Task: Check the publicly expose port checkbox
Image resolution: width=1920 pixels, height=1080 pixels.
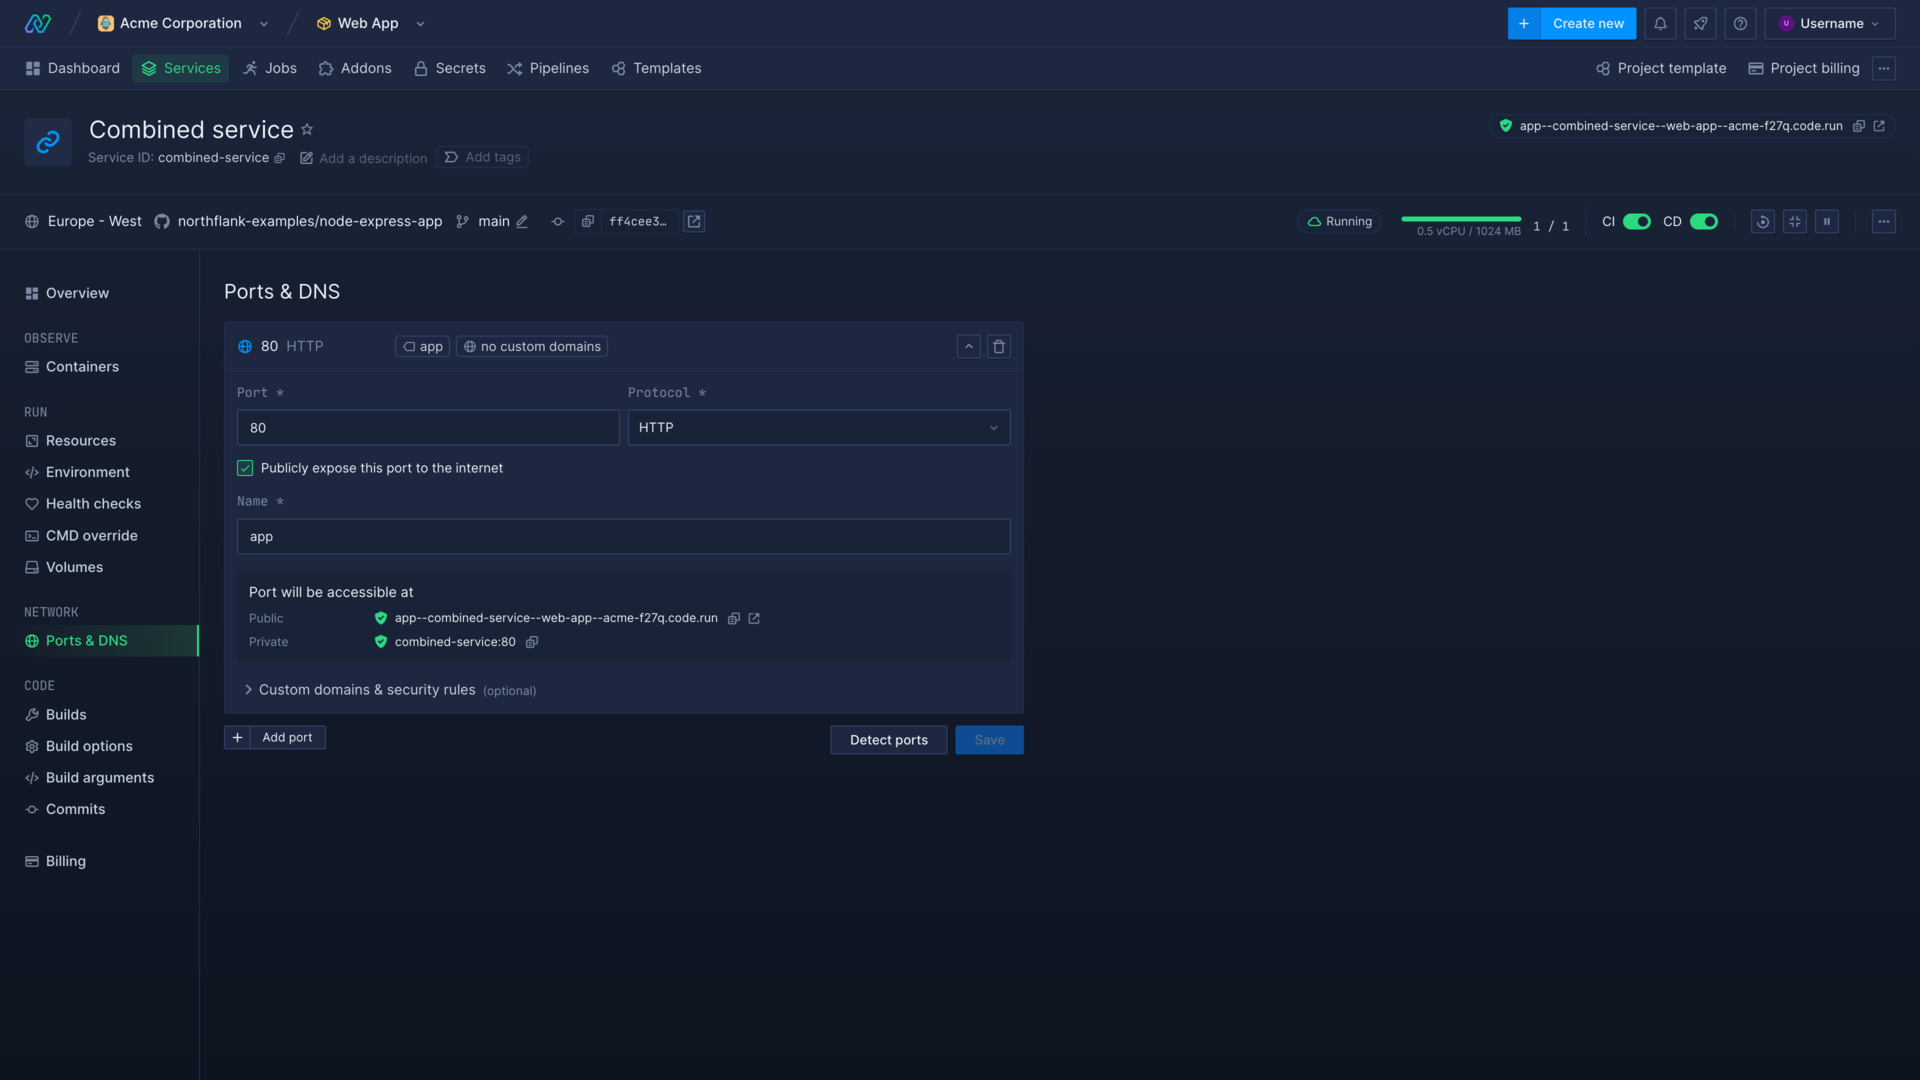Action: tap(244, 469)
